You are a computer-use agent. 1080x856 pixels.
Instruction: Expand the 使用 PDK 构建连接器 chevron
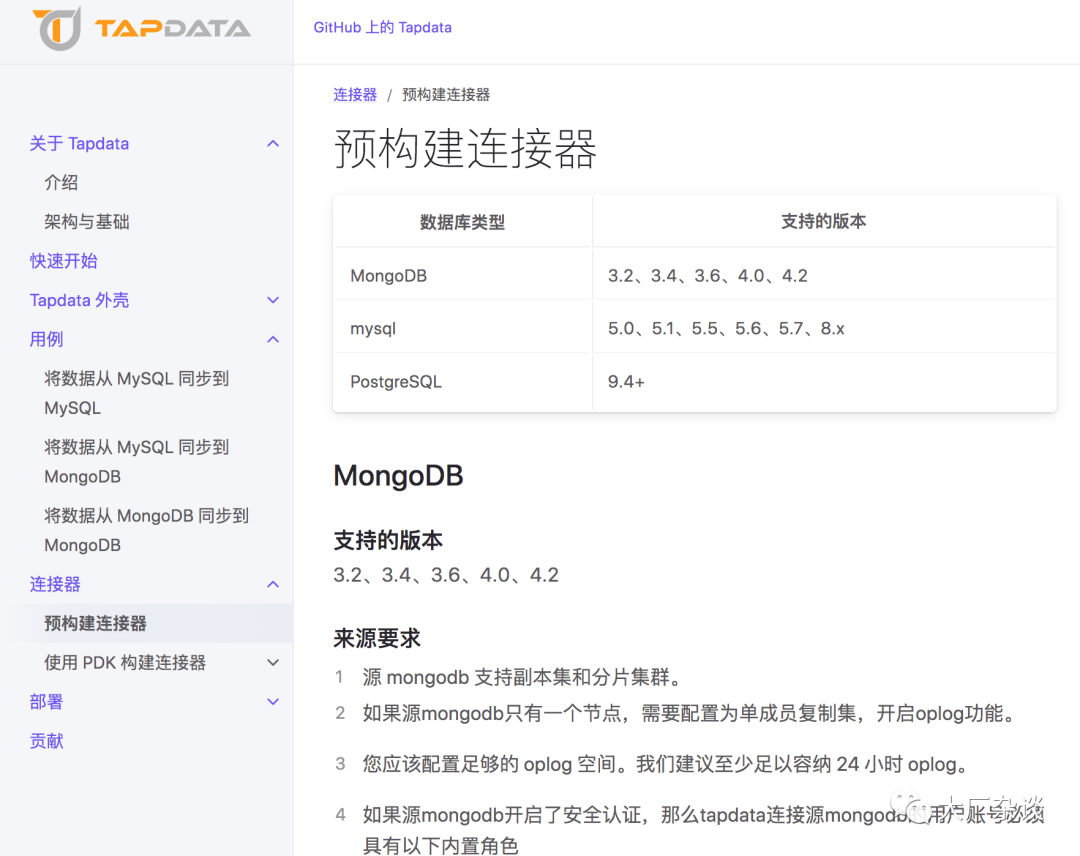click(273, 662)
